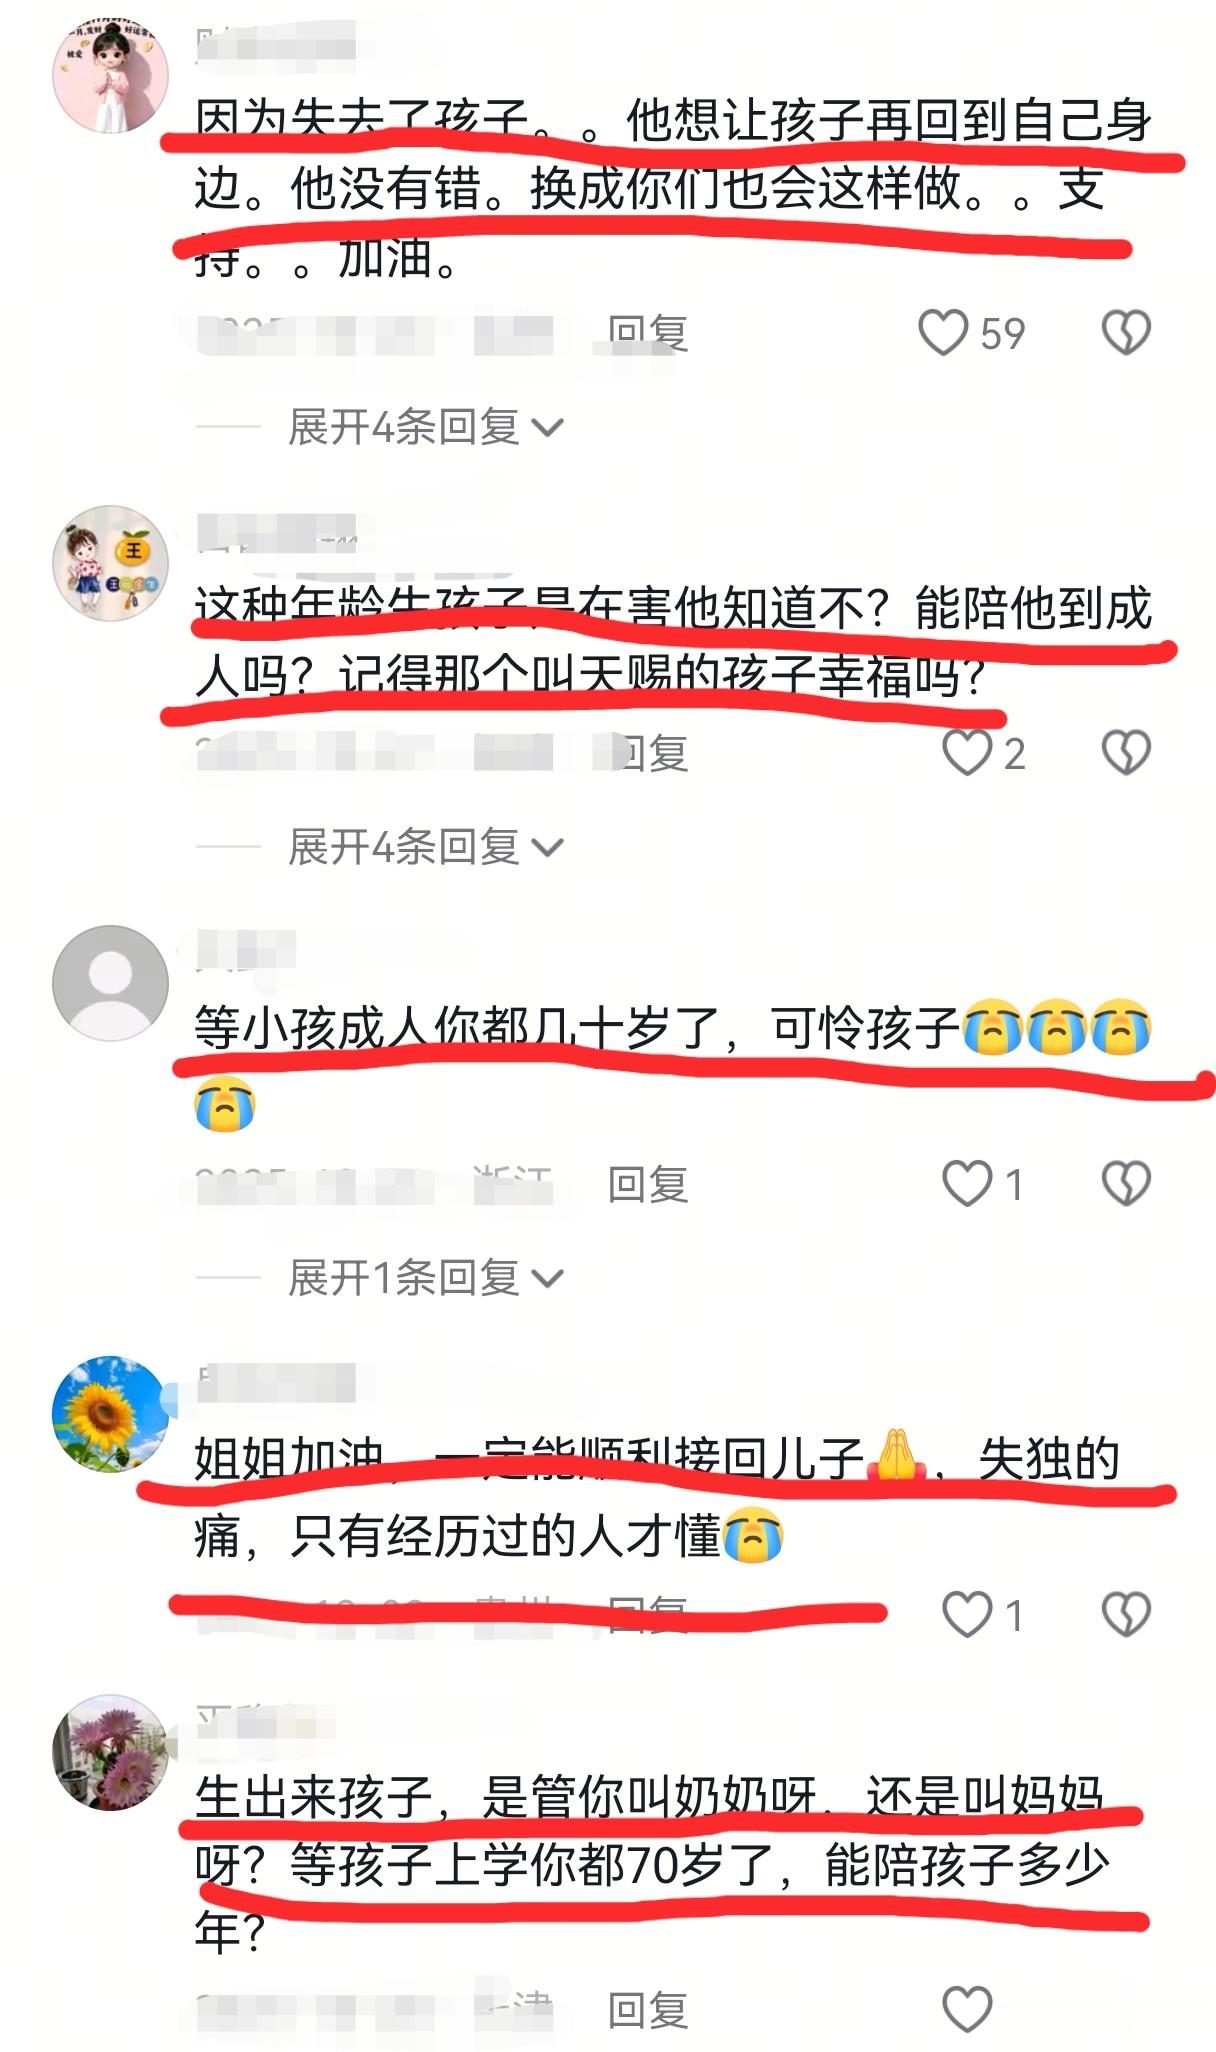
Task: Open the purple flower avatar profile
Action: pyautogui.click(x=110, y=1752)
